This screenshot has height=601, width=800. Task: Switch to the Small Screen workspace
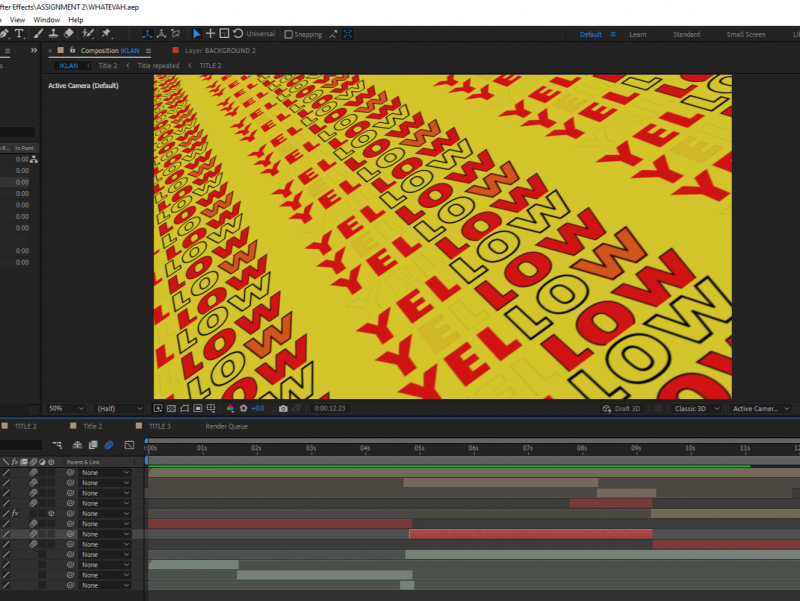746,34
